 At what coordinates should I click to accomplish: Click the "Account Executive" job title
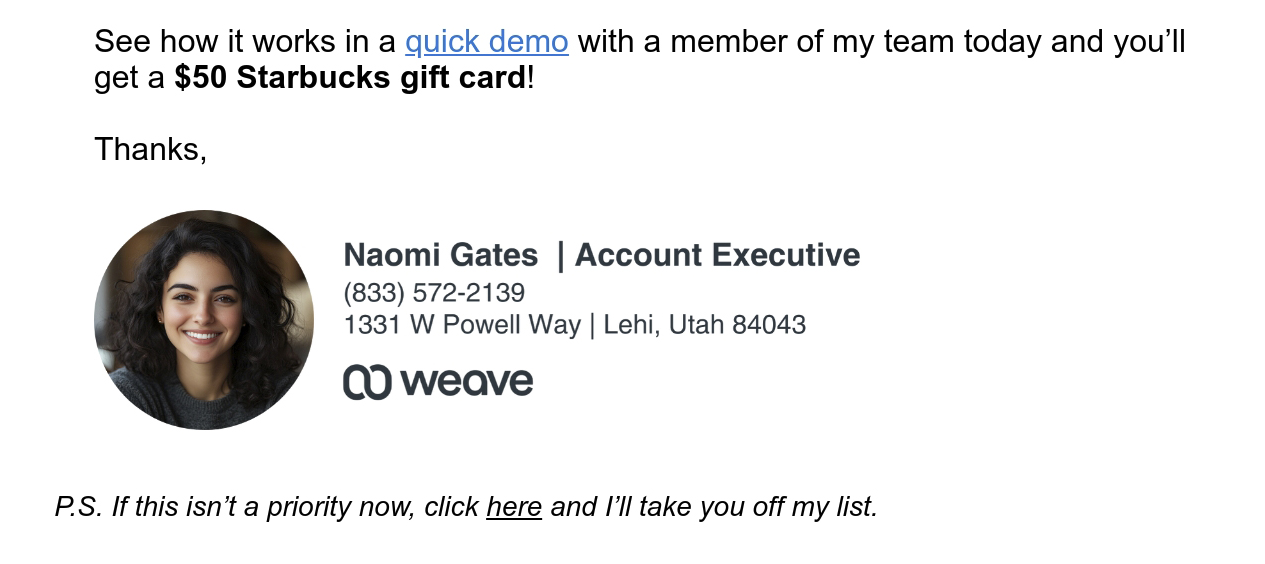click(717, 256)
